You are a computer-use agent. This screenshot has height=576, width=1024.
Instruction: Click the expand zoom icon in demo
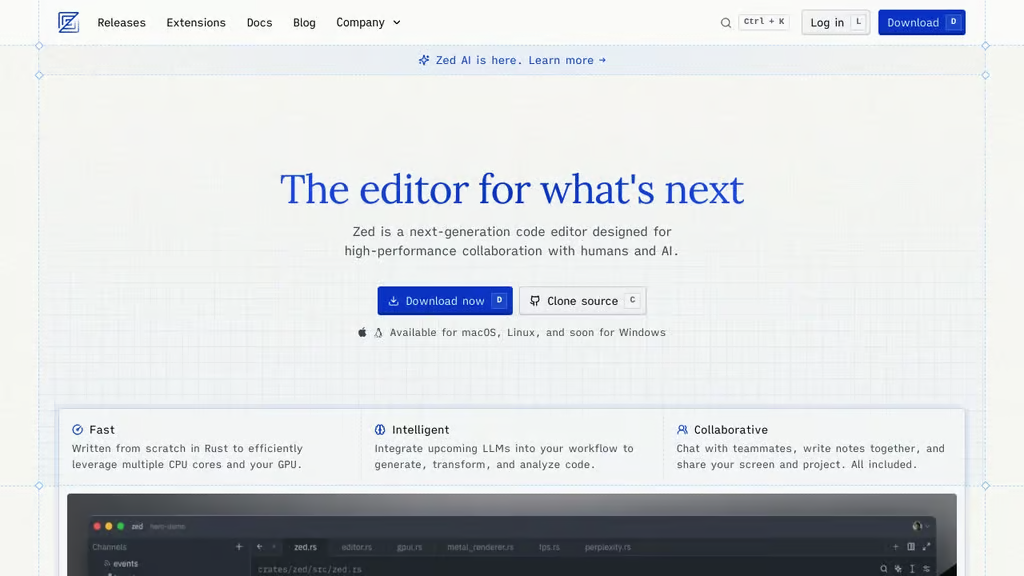pyautogui.click(x=926, y=547)
